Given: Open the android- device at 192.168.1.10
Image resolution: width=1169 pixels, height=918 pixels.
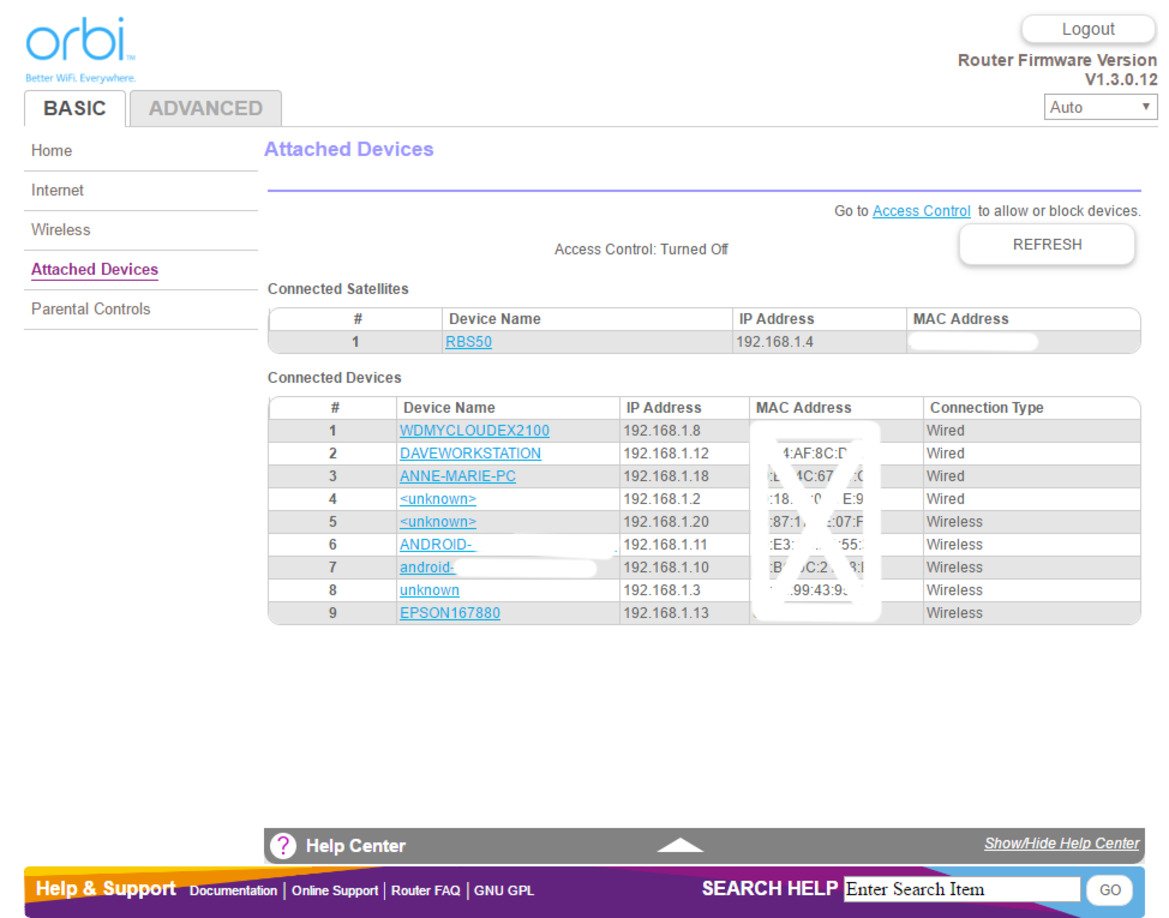Looking at the screenshot, I should coord(427,568).
